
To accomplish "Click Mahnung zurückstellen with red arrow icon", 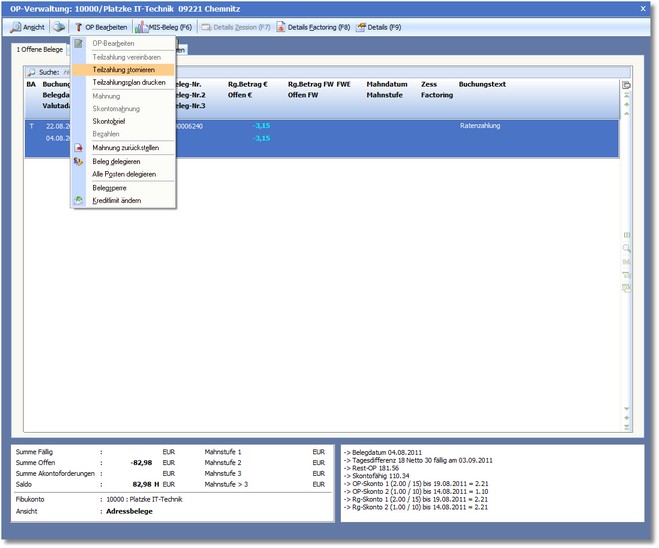I will coord(125,148).
